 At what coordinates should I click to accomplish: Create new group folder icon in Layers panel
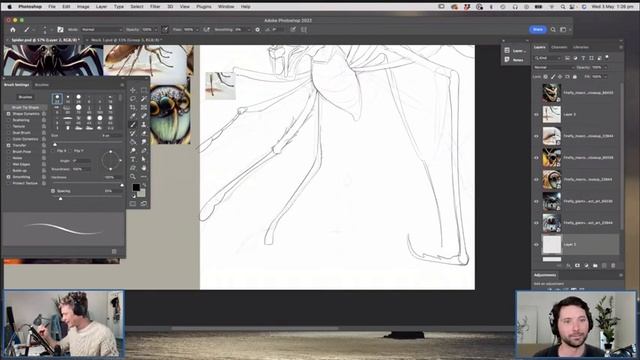[x=595, y=265]
